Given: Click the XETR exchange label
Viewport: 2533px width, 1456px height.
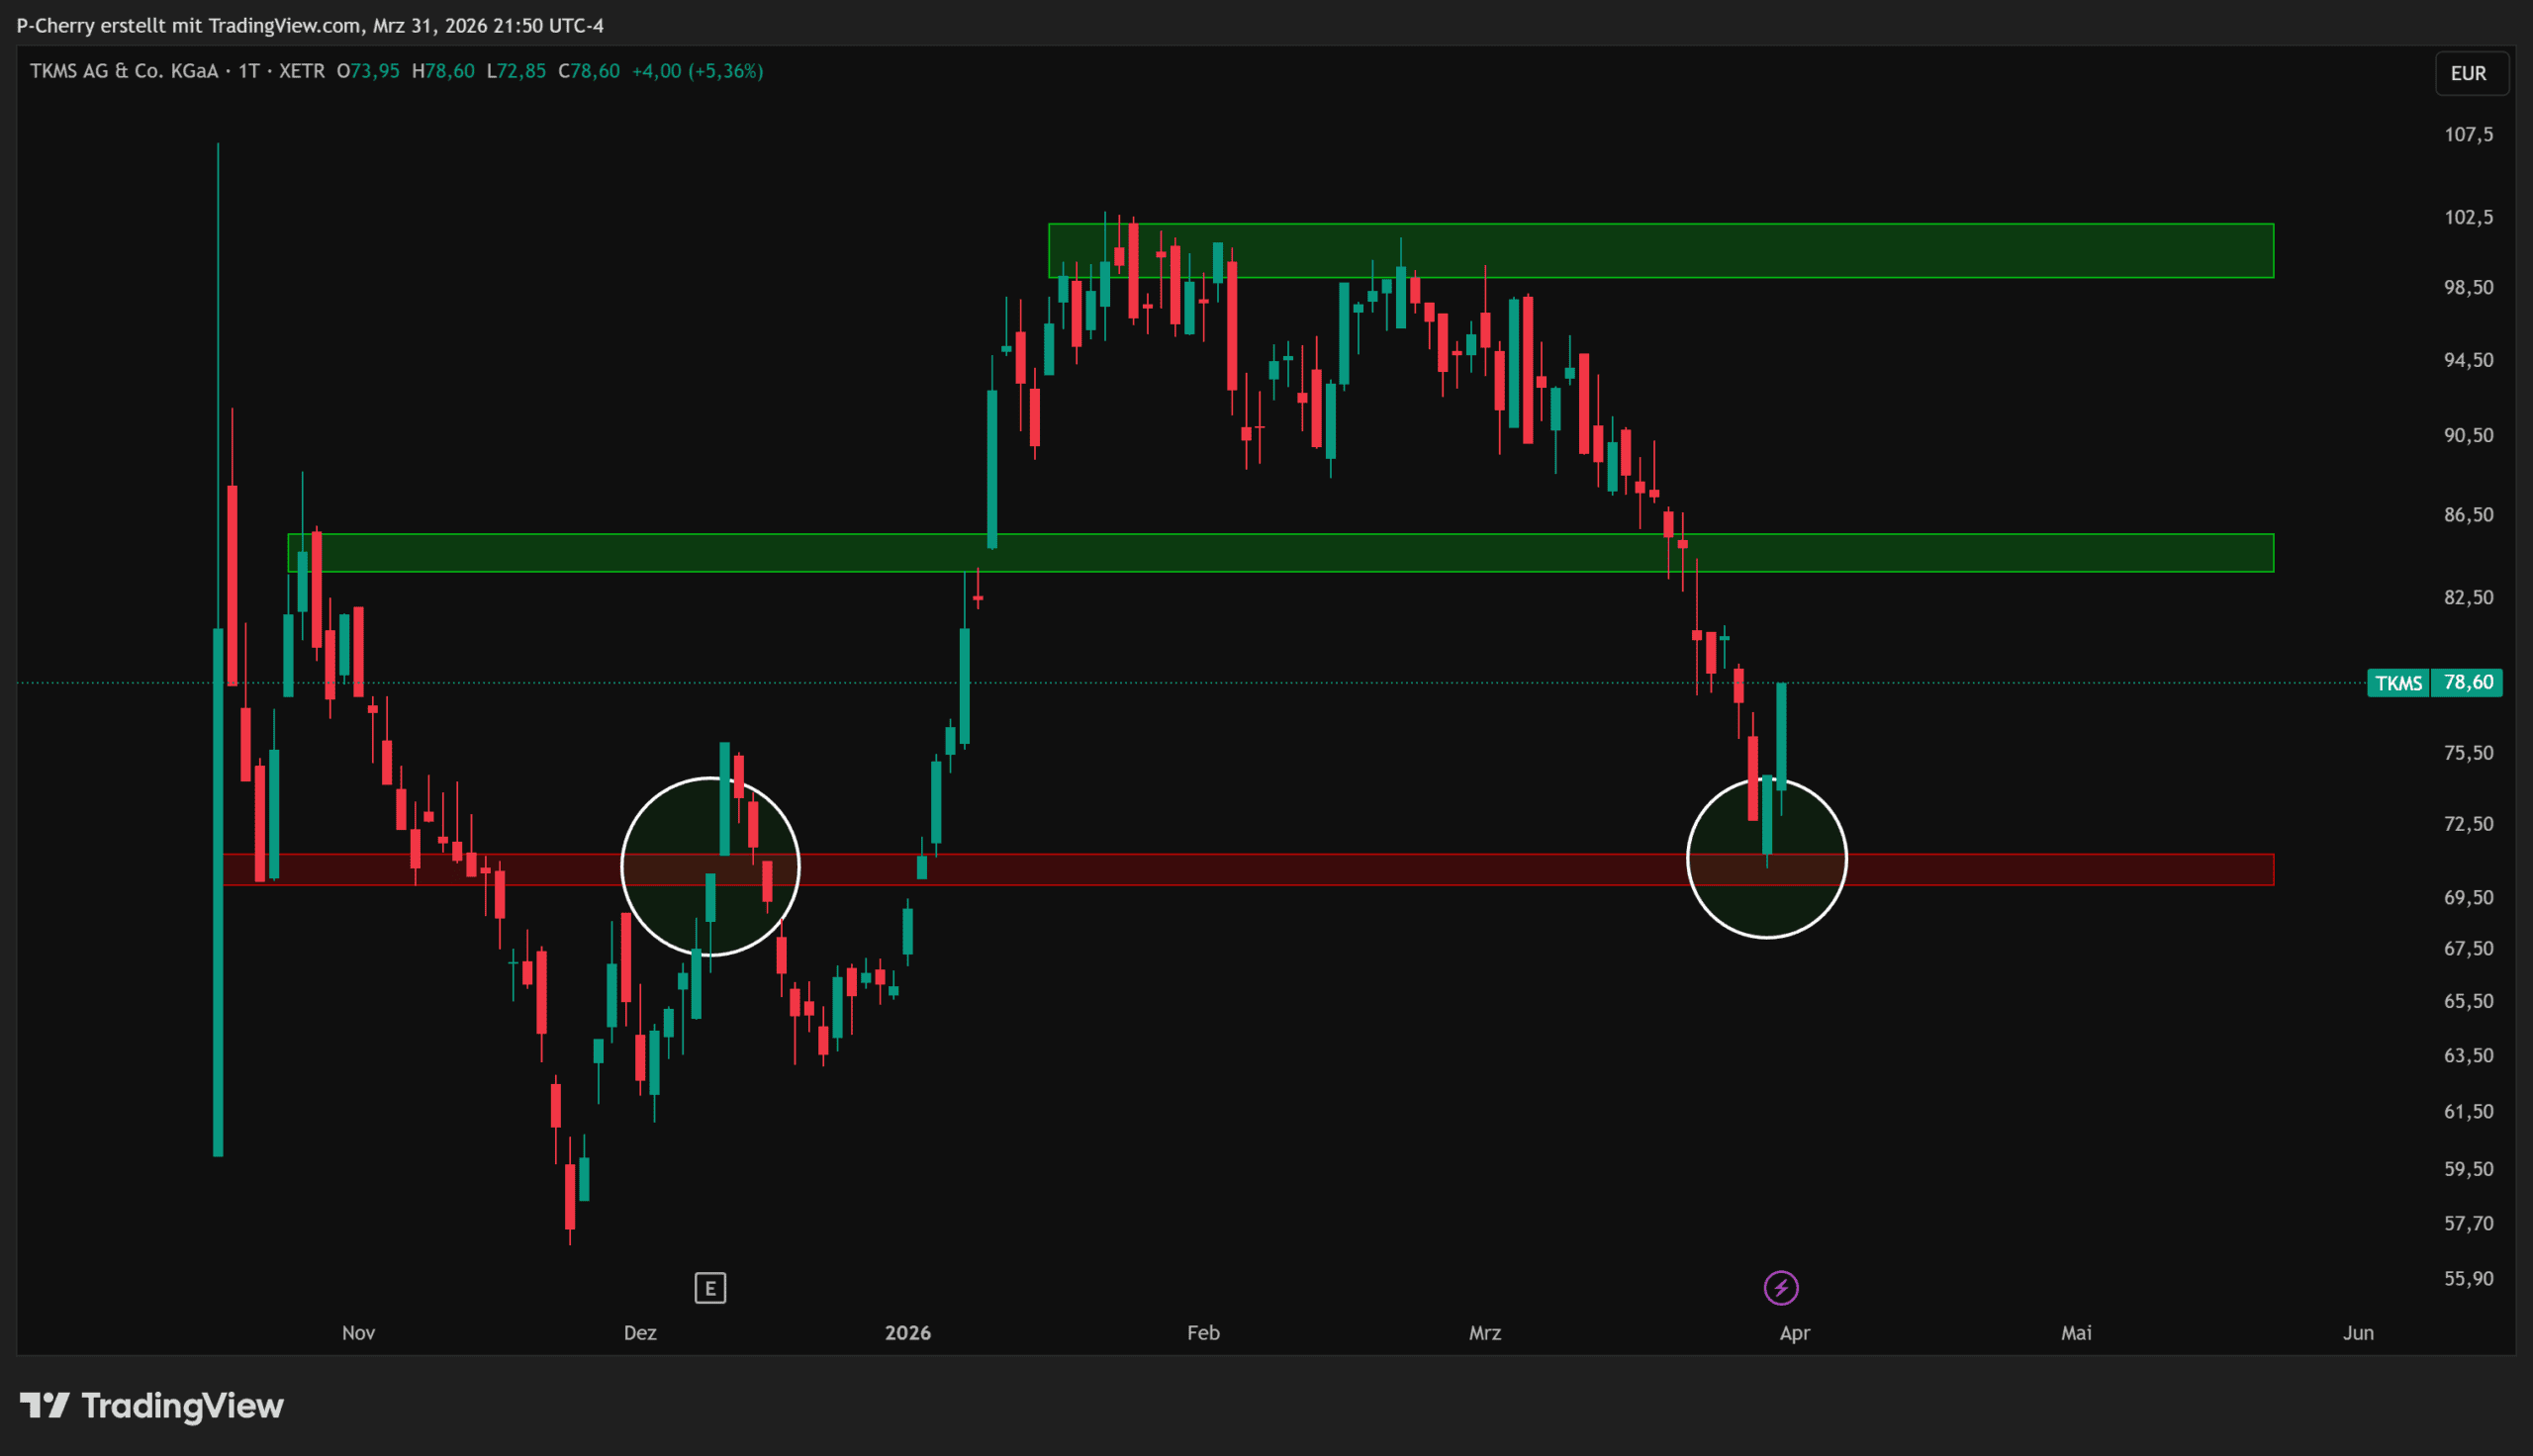Looking at the screenshot, I should 302,71.
